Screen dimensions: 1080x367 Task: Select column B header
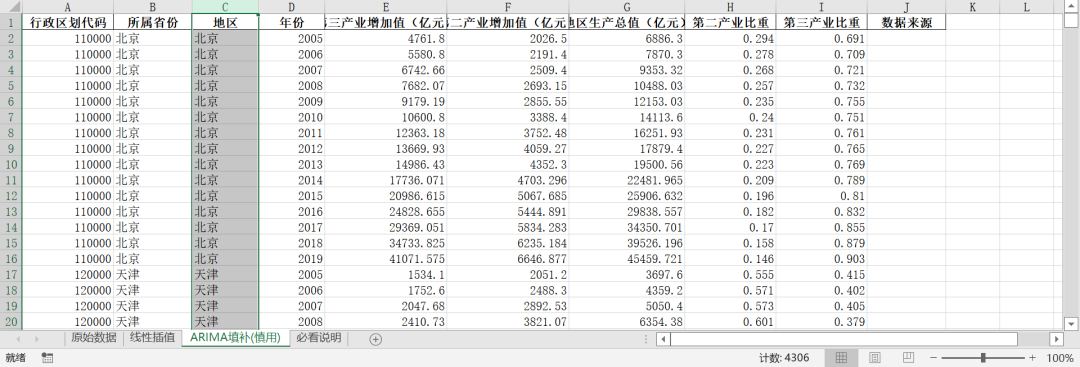[x=153, y=6]
